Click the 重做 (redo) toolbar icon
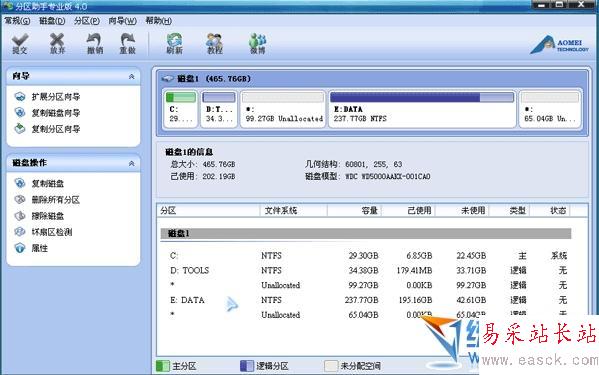The height and width of the screenshot is (375, 599). click(x=128, y=44)
